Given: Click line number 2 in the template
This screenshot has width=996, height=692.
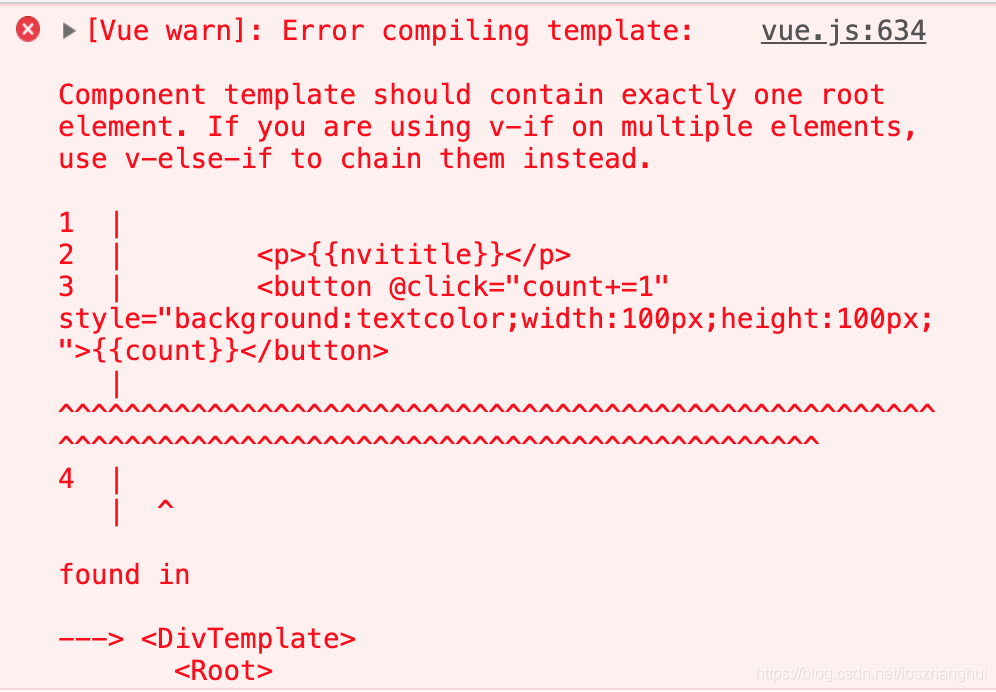Looking at the screenshot, I should click(x=66, y=255).
